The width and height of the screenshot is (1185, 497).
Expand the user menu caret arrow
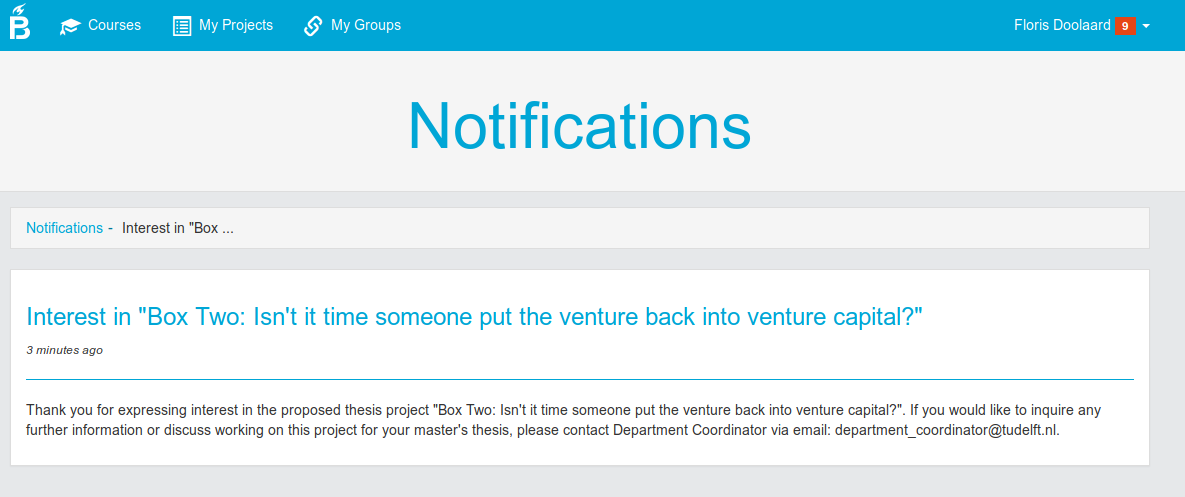click(x=1146, y=26)
